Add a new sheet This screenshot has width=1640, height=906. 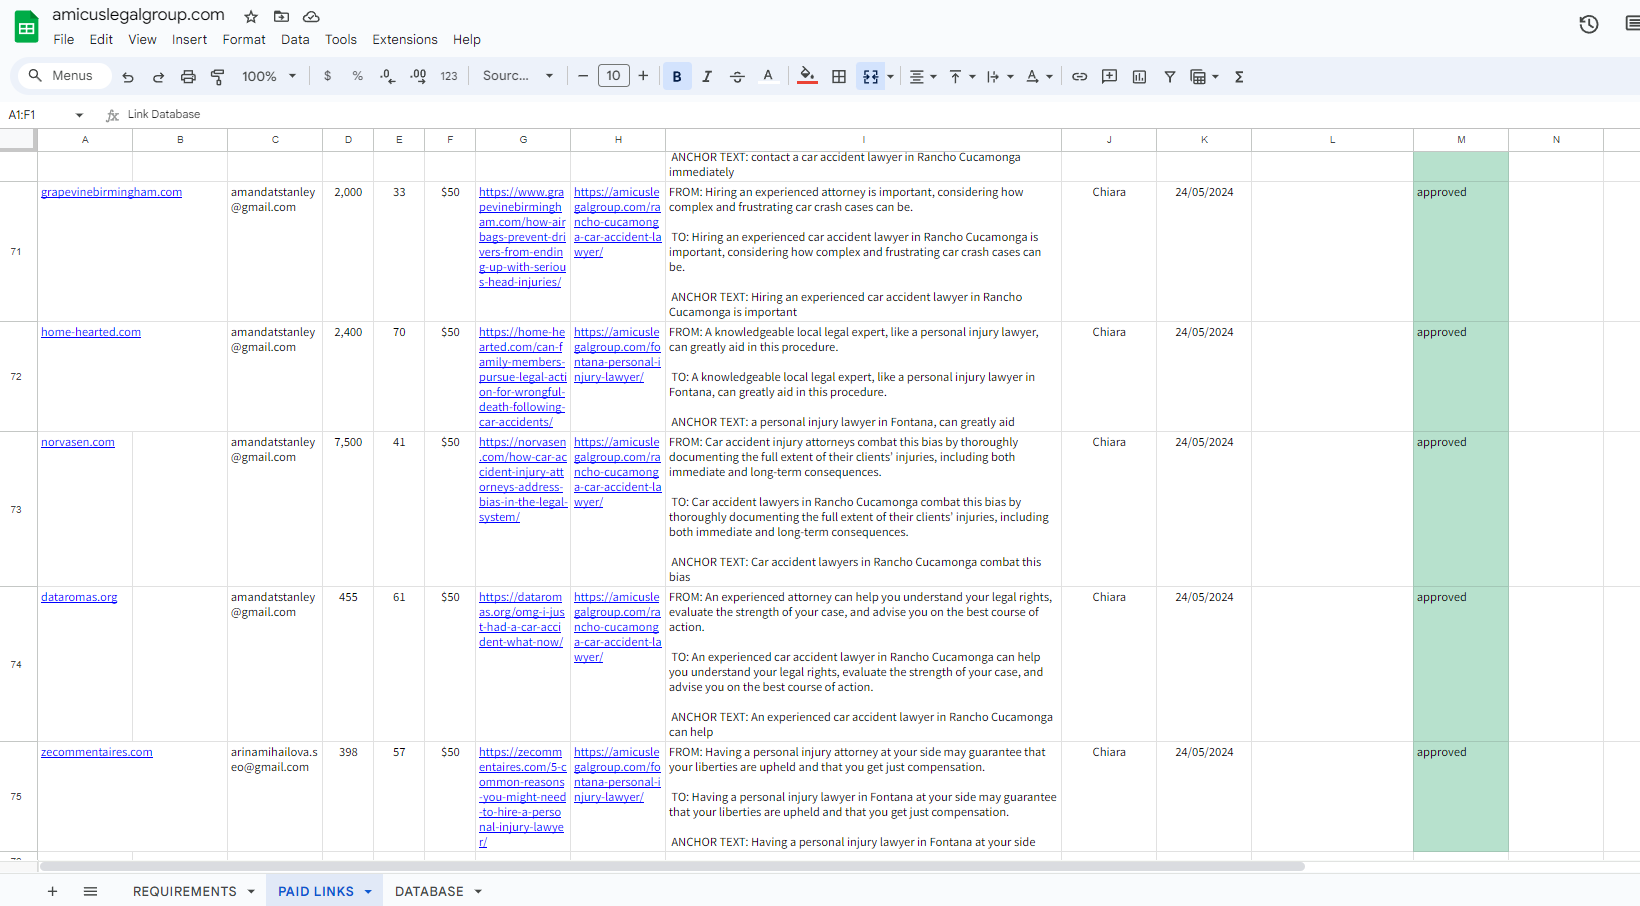(52, 891)
